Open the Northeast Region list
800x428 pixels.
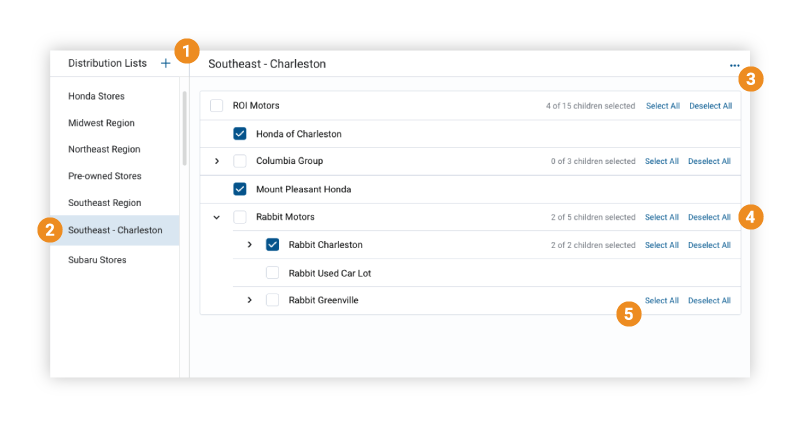[x=104, y=149]
